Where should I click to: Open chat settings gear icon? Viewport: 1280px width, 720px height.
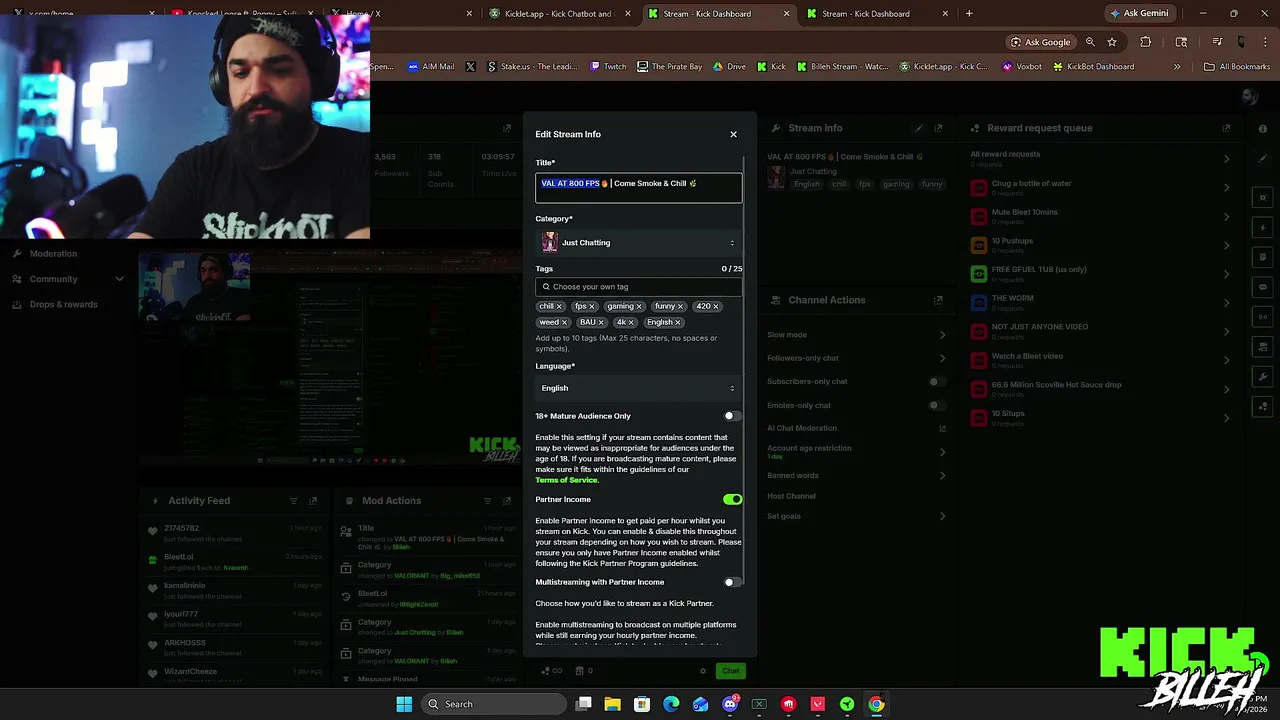pos(703,671)
